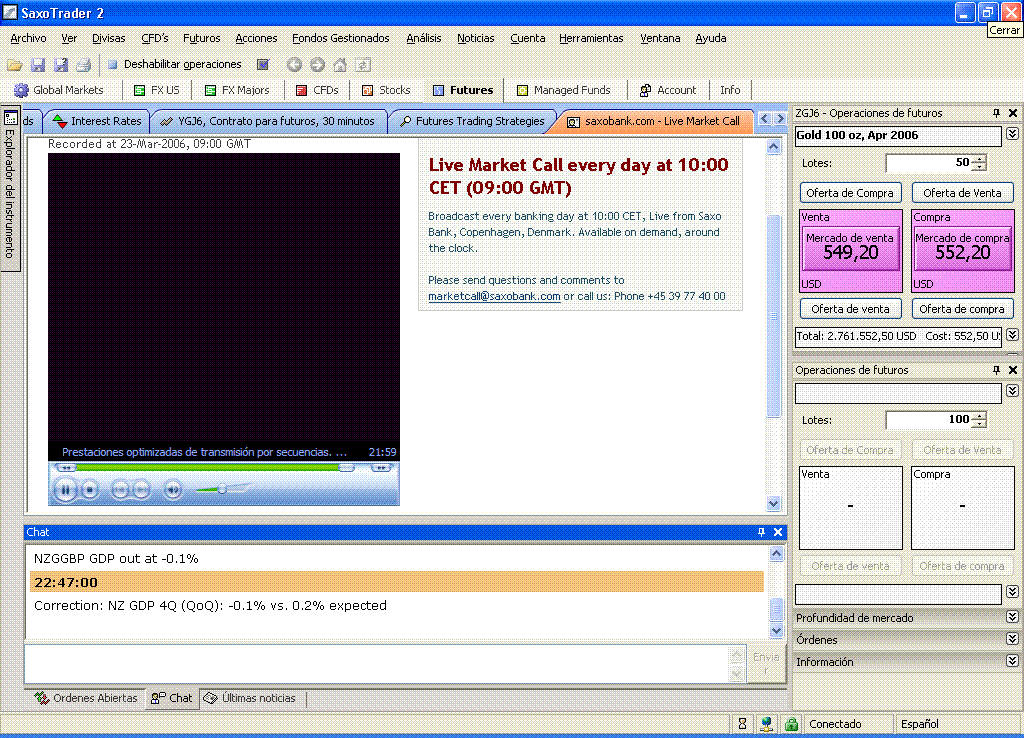Expand the Información section
1024x738 pixels.
(x=1012, y=661)
